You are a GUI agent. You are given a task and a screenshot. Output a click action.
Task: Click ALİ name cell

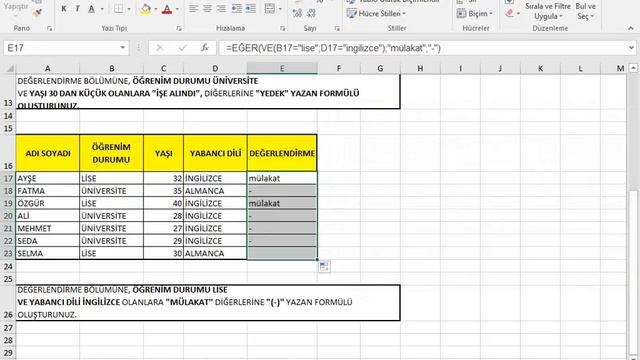[x=47, y=216]
